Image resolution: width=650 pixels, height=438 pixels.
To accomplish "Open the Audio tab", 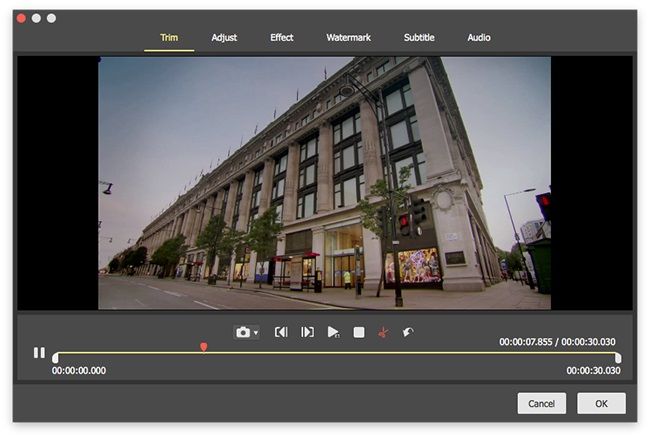I will click(x=479, y=38).
